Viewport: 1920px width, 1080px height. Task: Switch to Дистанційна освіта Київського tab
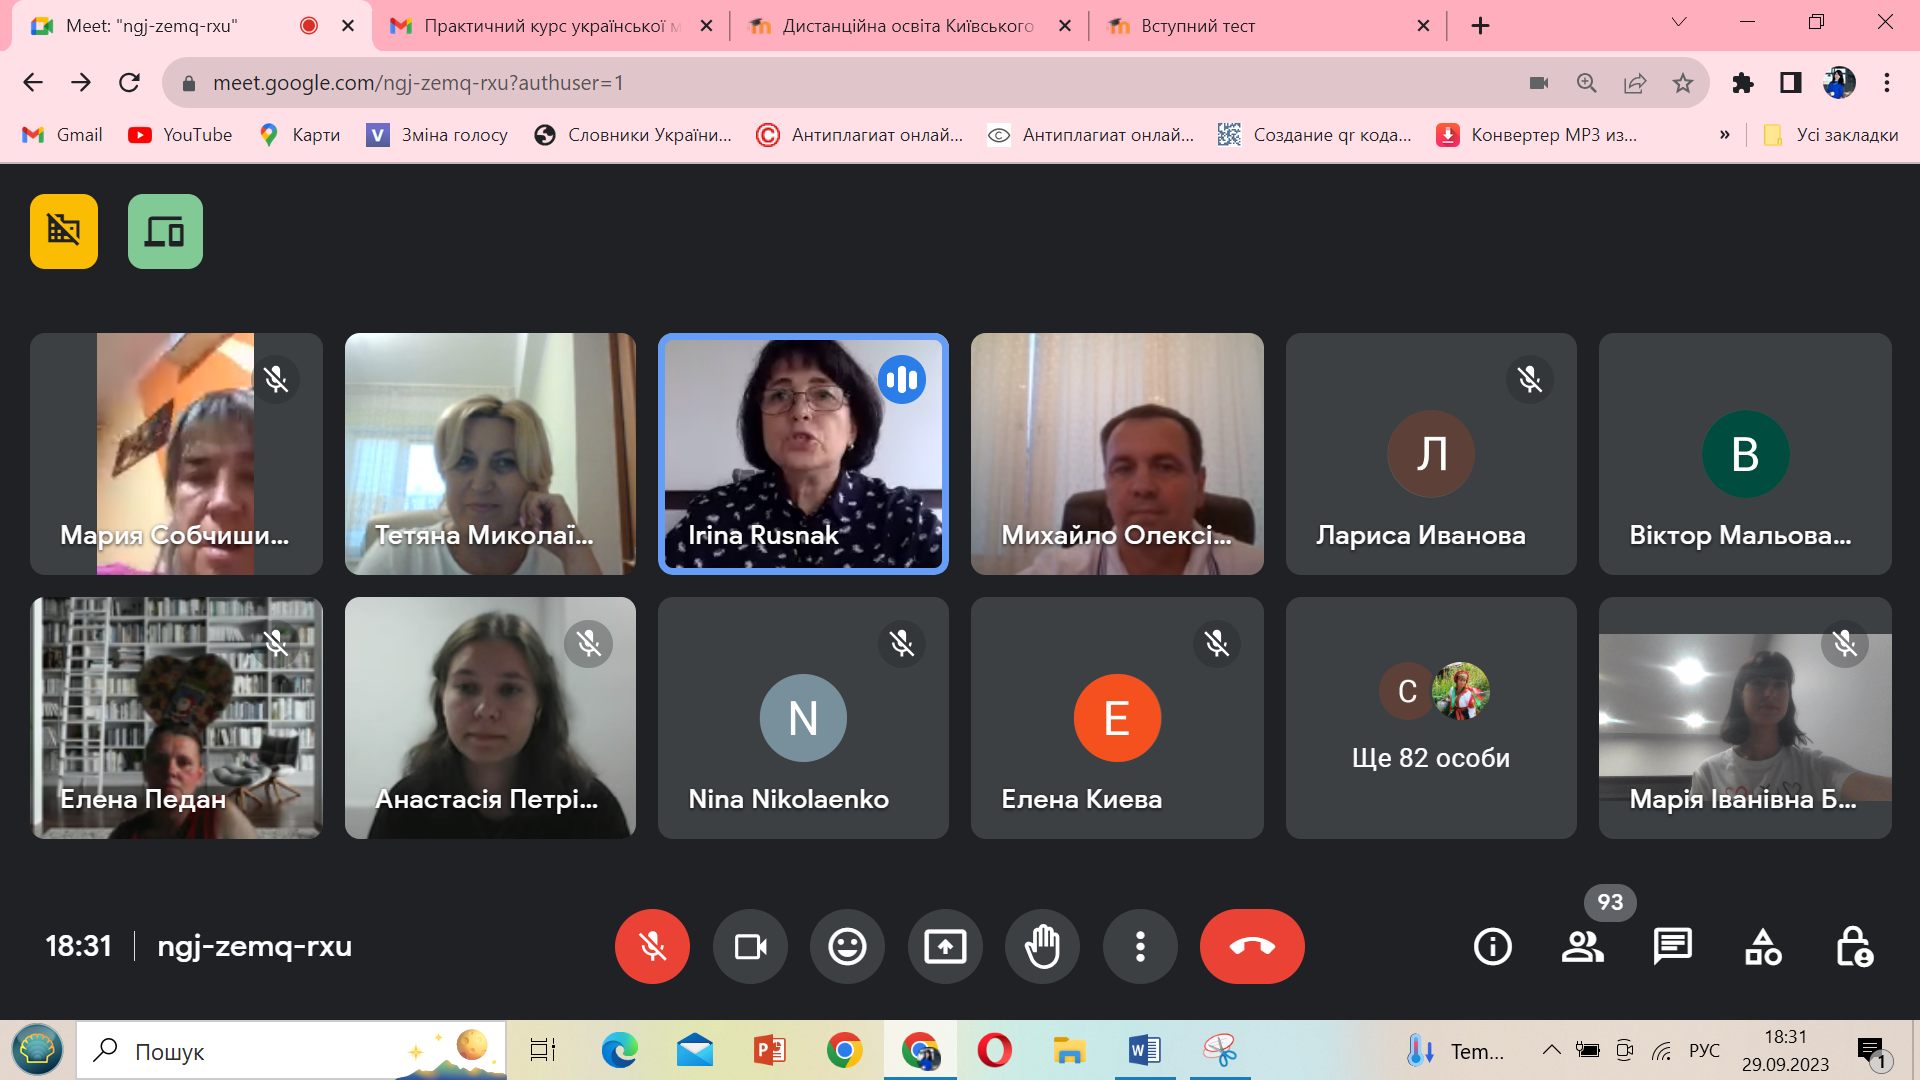907,26
